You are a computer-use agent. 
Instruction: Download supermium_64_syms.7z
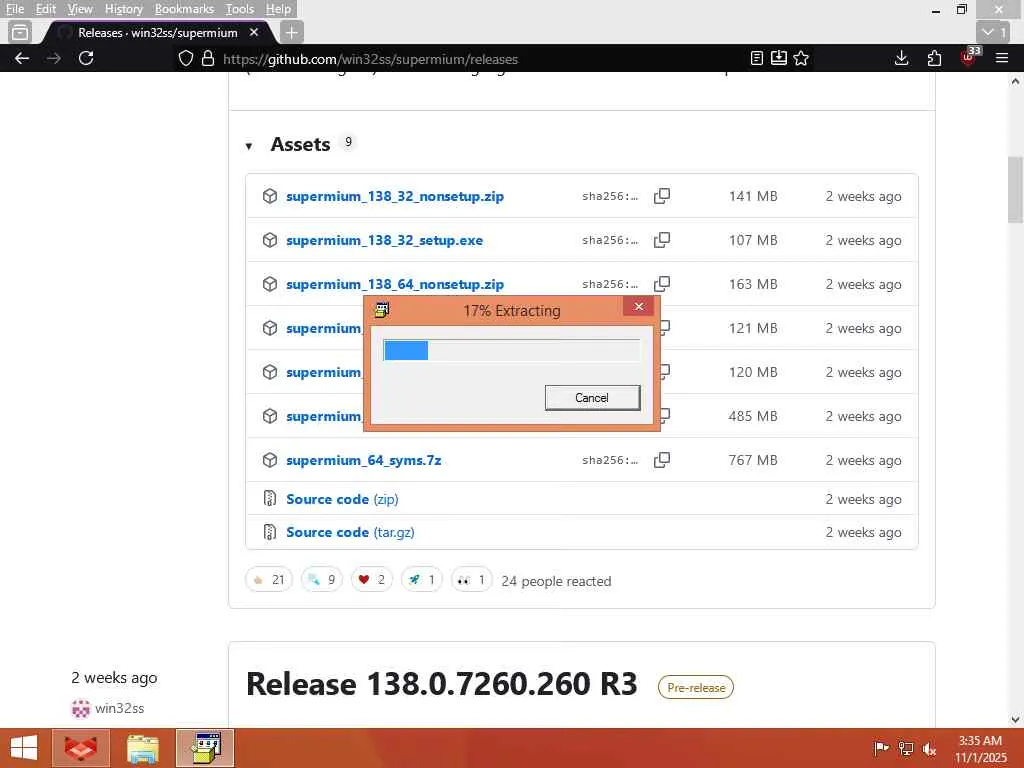click(364, 460)
